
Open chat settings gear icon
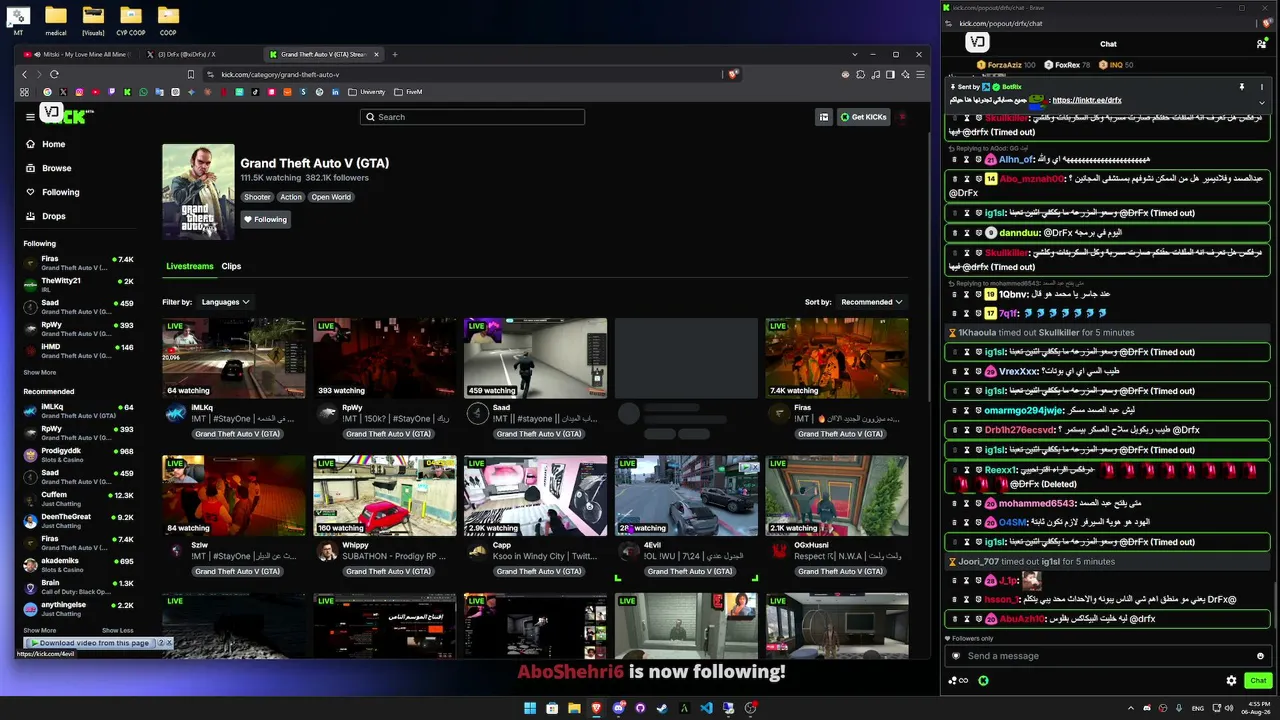[1231, 681]
